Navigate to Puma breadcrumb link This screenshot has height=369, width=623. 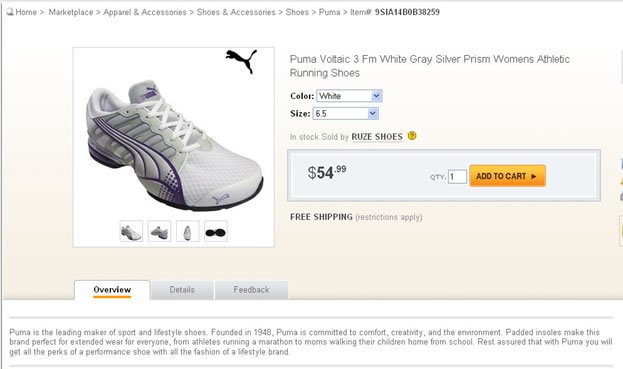pos(329,12)
